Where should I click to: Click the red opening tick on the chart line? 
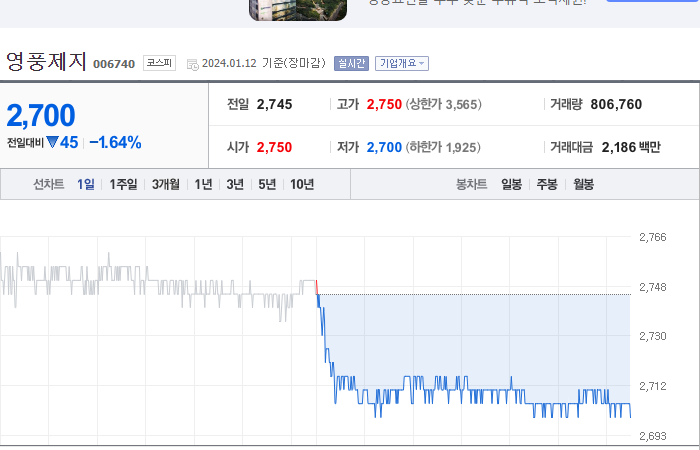(x=317, y=288)
